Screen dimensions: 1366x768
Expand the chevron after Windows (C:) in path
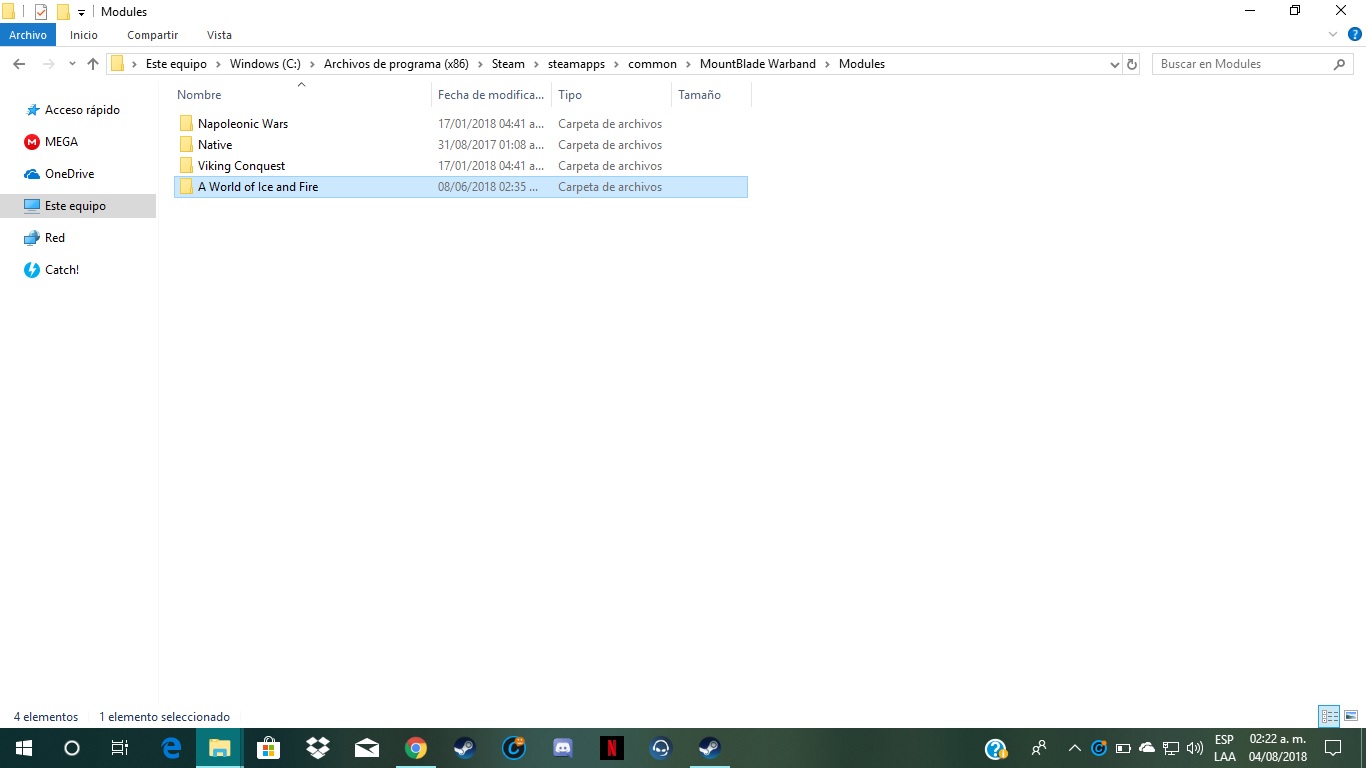tap(312, 64)
